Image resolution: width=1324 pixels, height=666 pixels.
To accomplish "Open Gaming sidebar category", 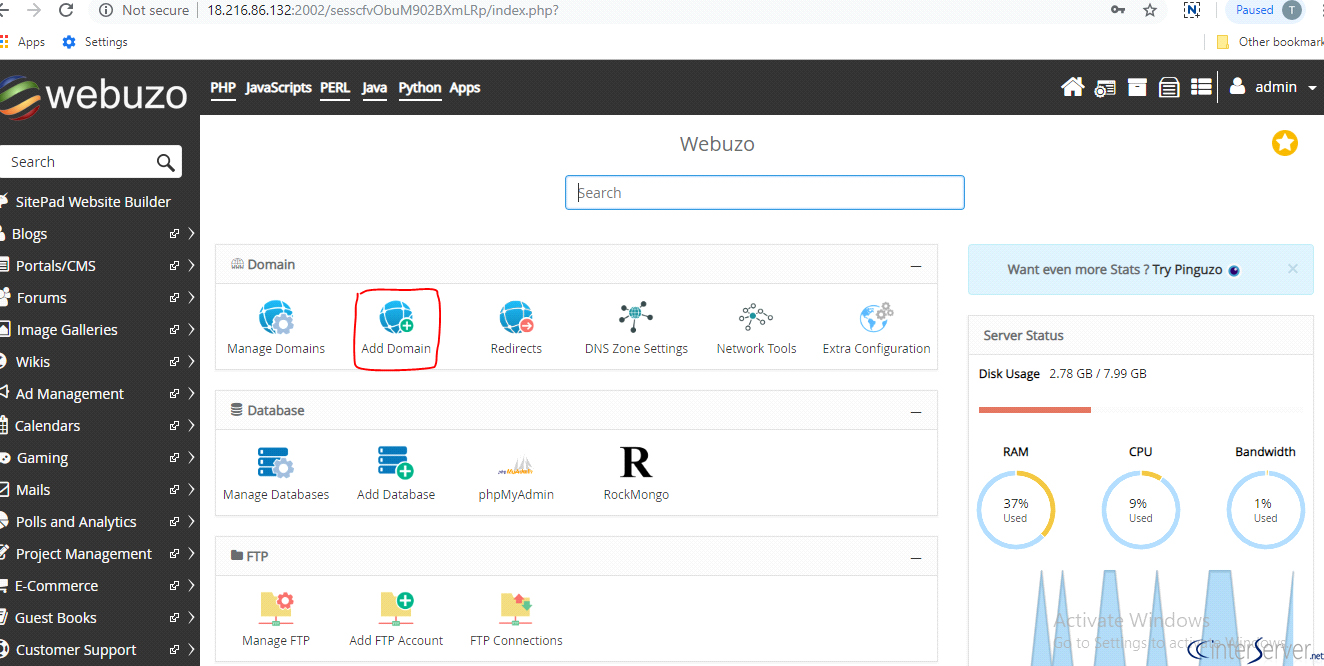I will [42, 458].
